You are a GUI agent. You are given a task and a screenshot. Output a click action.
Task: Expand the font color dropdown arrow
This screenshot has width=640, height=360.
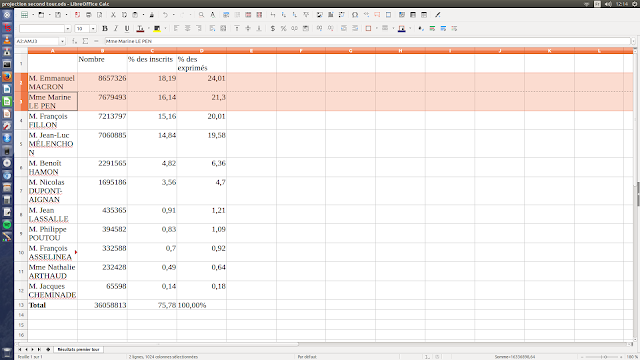coord(148,28)
